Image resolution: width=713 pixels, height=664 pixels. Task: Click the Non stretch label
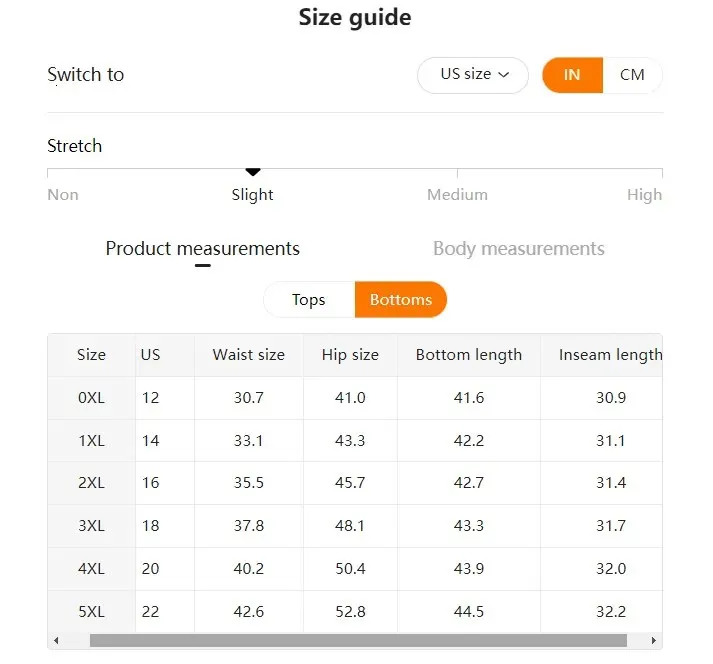click(x=63, y=195)
